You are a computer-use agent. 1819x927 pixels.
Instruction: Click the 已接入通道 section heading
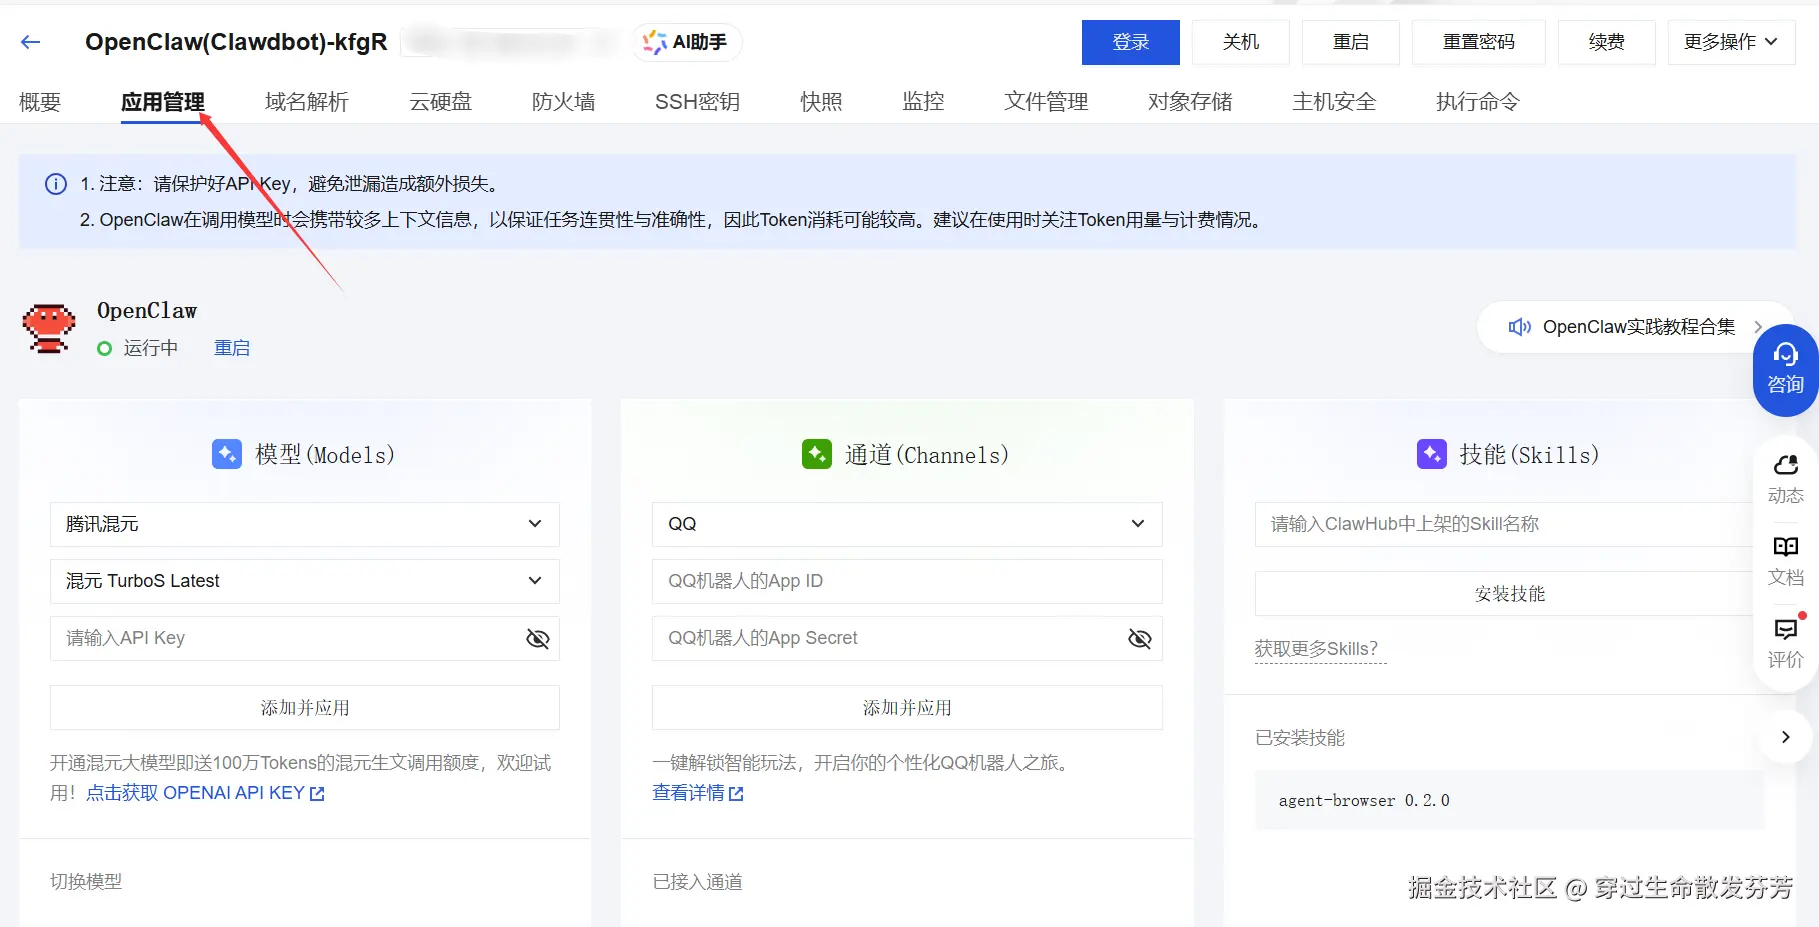click(x=698, y=882)
